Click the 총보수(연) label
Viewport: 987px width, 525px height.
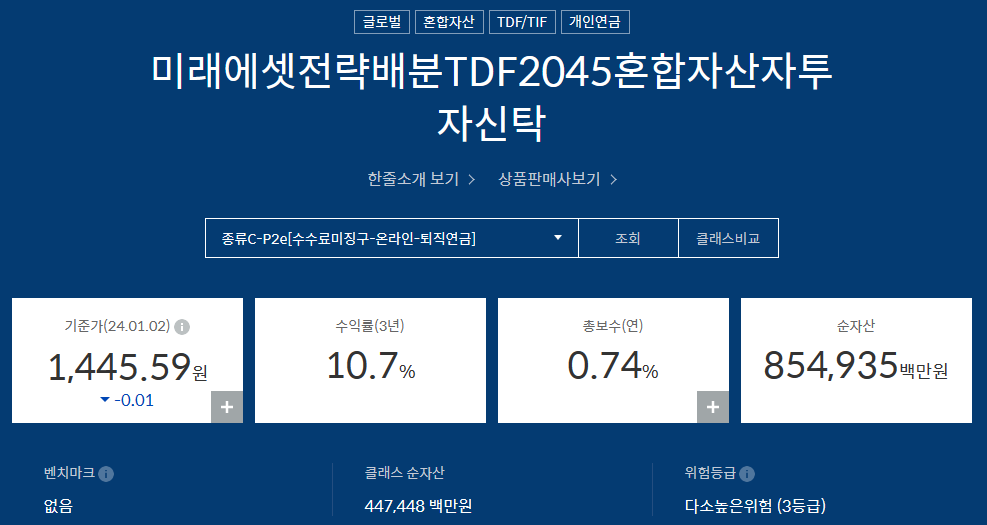(613, 326)
